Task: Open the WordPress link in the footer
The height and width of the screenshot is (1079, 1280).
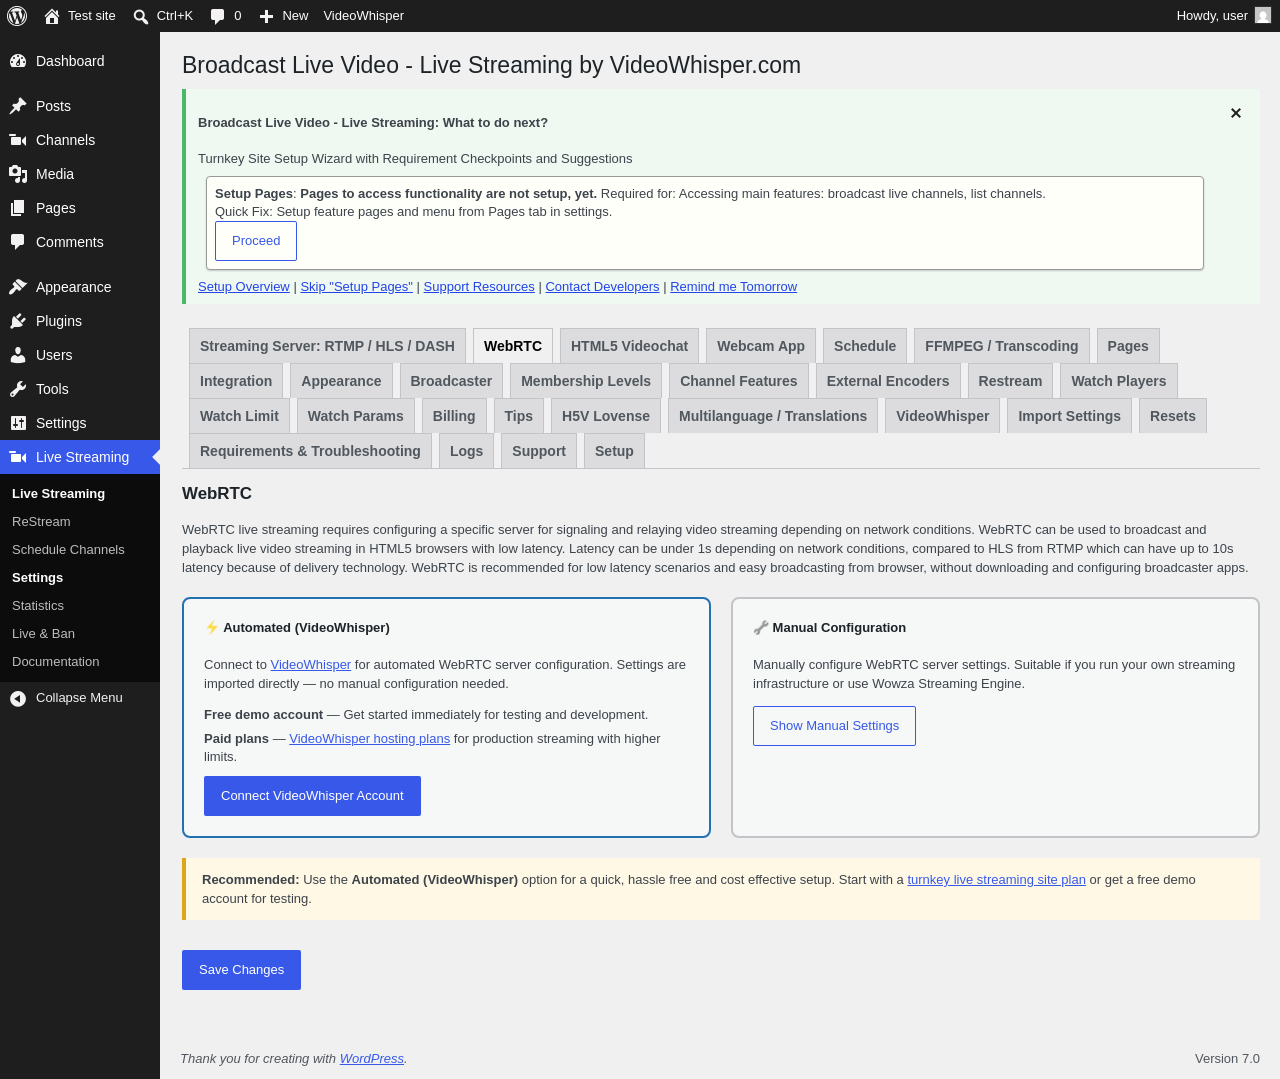Action: (372, 1059)
